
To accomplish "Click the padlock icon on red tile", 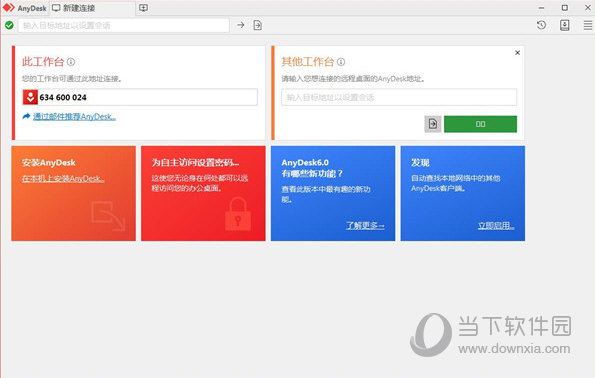I will click(x=238, y=214).
